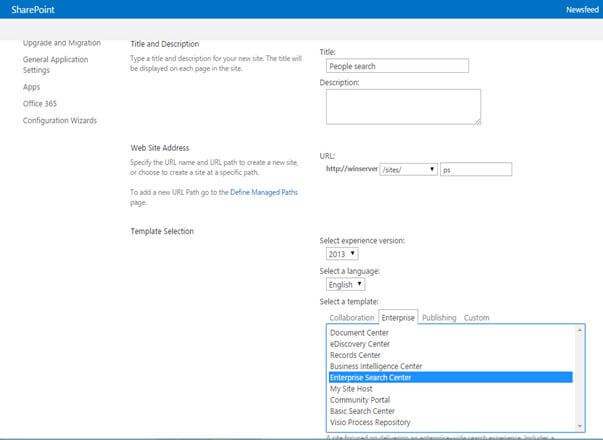Switch to the Collaboration template tab
The height and width of the screenshot is (440, 603).
click(x=351, y=318)
